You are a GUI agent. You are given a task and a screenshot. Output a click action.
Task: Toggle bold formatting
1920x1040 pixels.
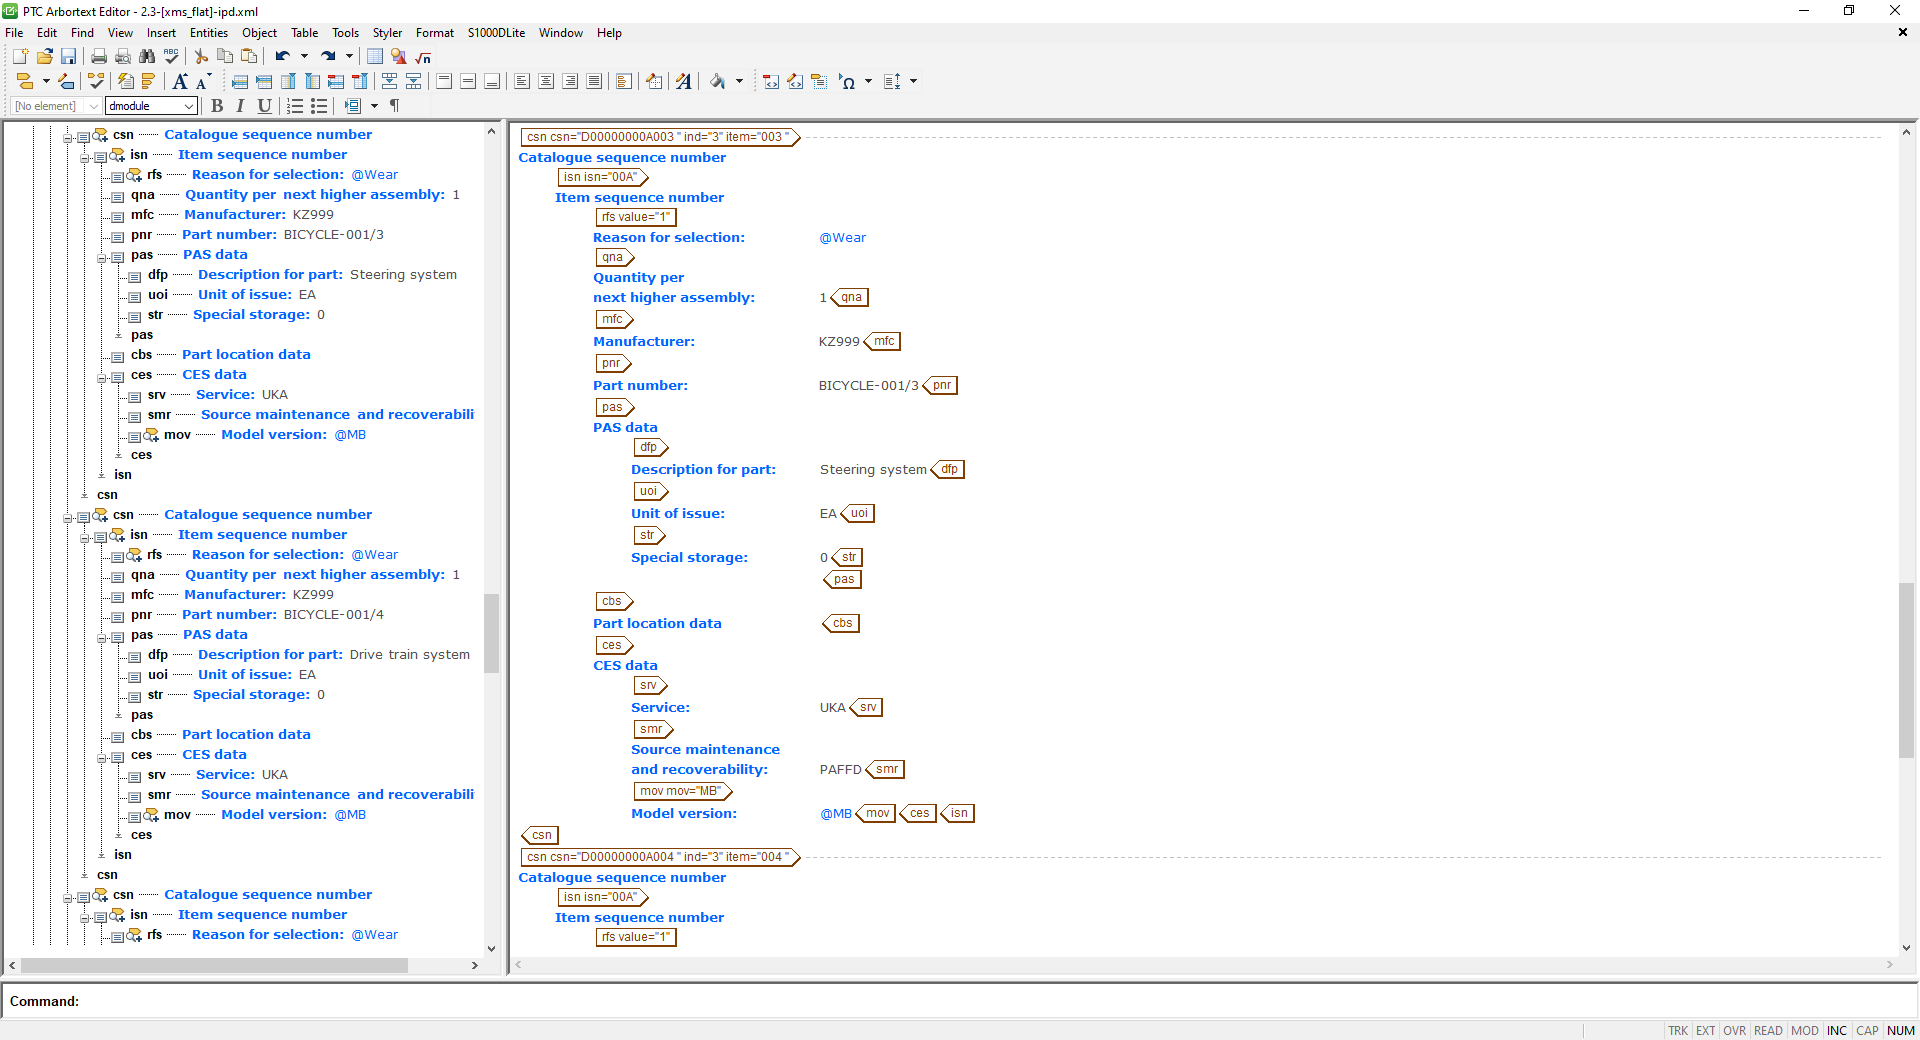point(218,106)
